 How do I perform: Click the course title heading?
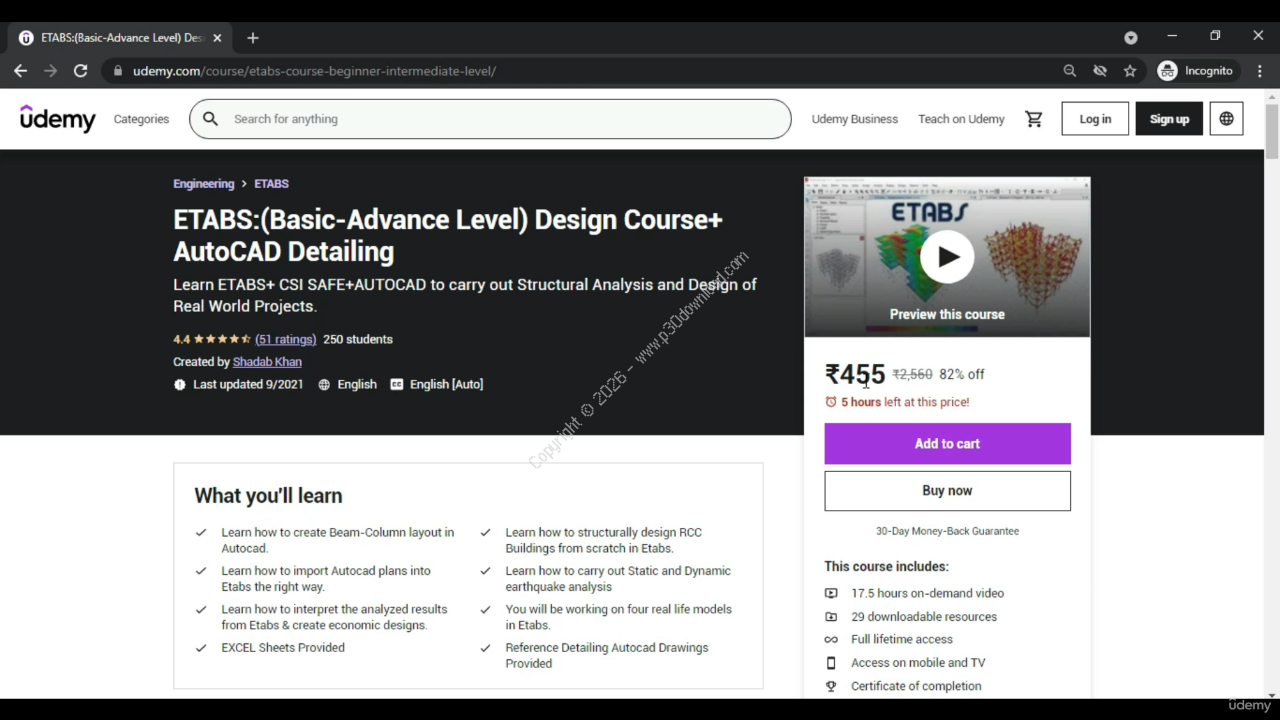pos(448,235)
